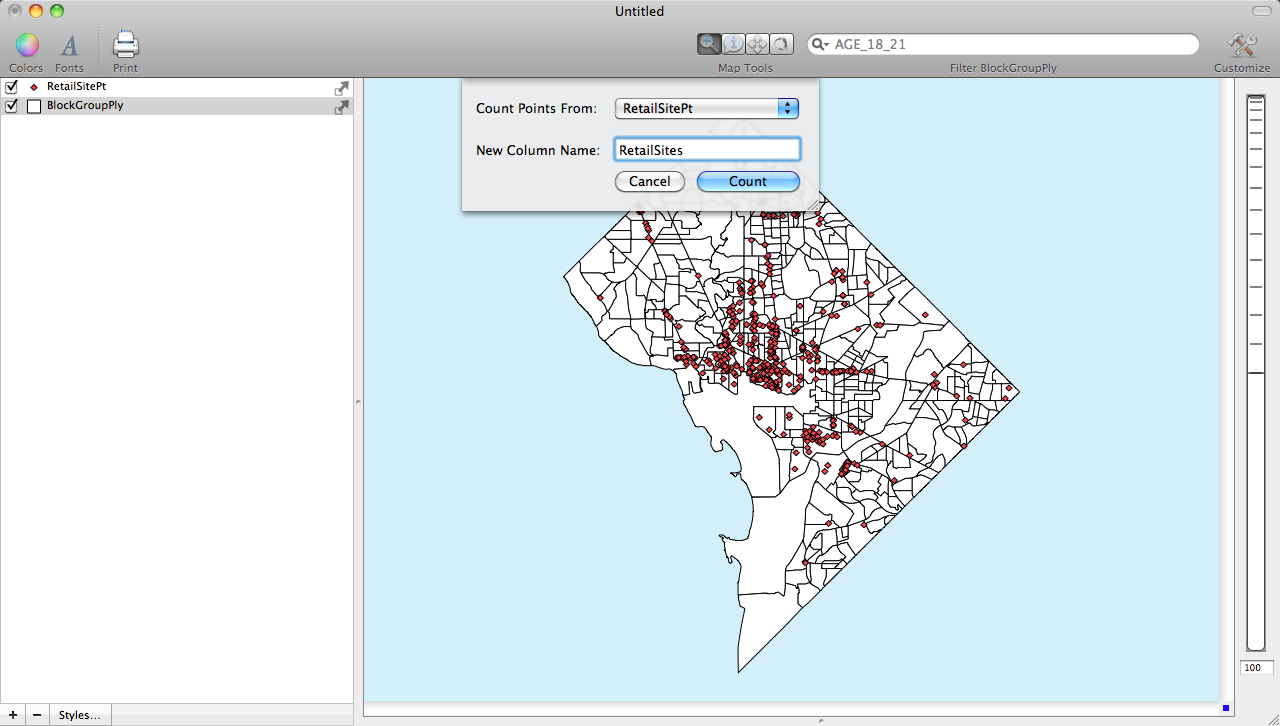1280x726 pixels.
Task: Toggle RetailSitePt layer visibility checkbox
Action: point(12,87)
